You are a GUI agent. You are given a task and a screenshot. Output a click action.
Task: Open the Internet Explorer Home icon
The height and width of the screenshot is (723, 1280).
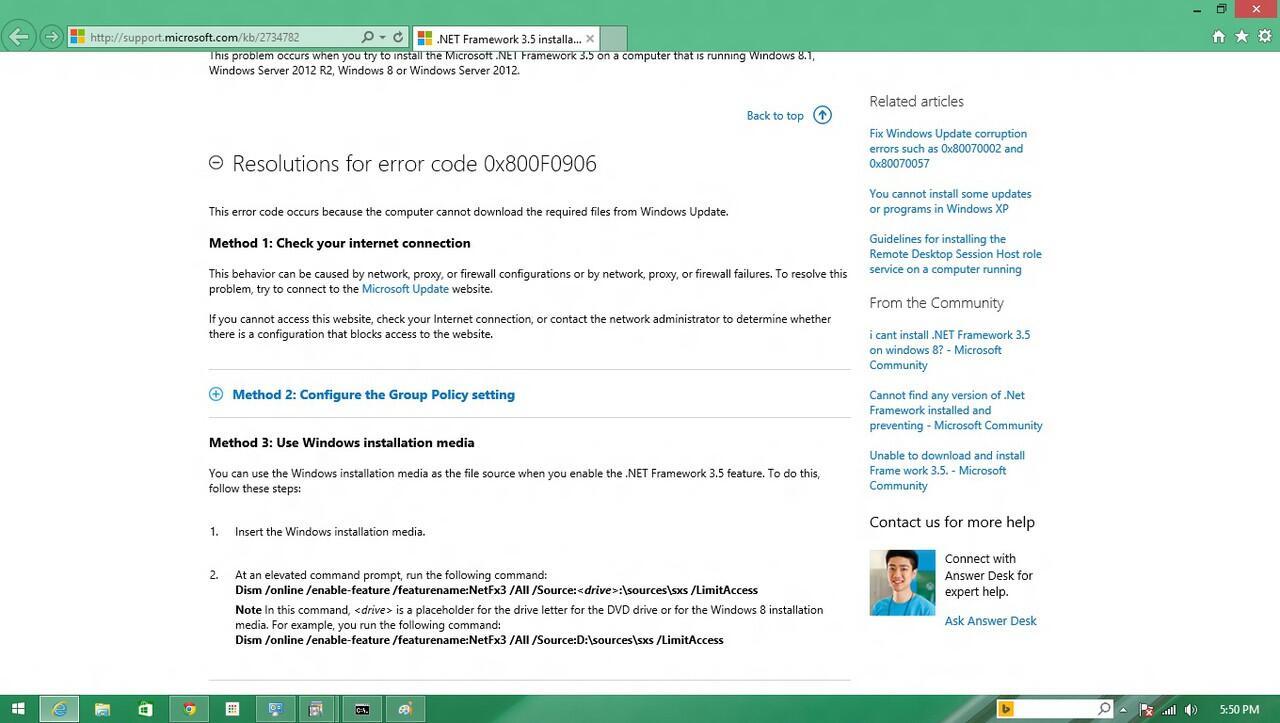tap(1218, 36)
